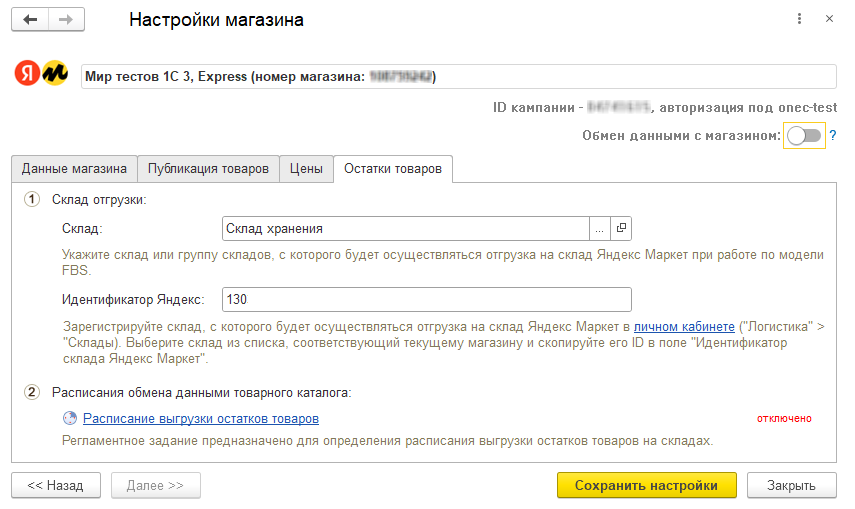This screenshot has width=855, height=509.
Task: Click the Склад field containing Склад хранения
Action: tap(405, 229)
